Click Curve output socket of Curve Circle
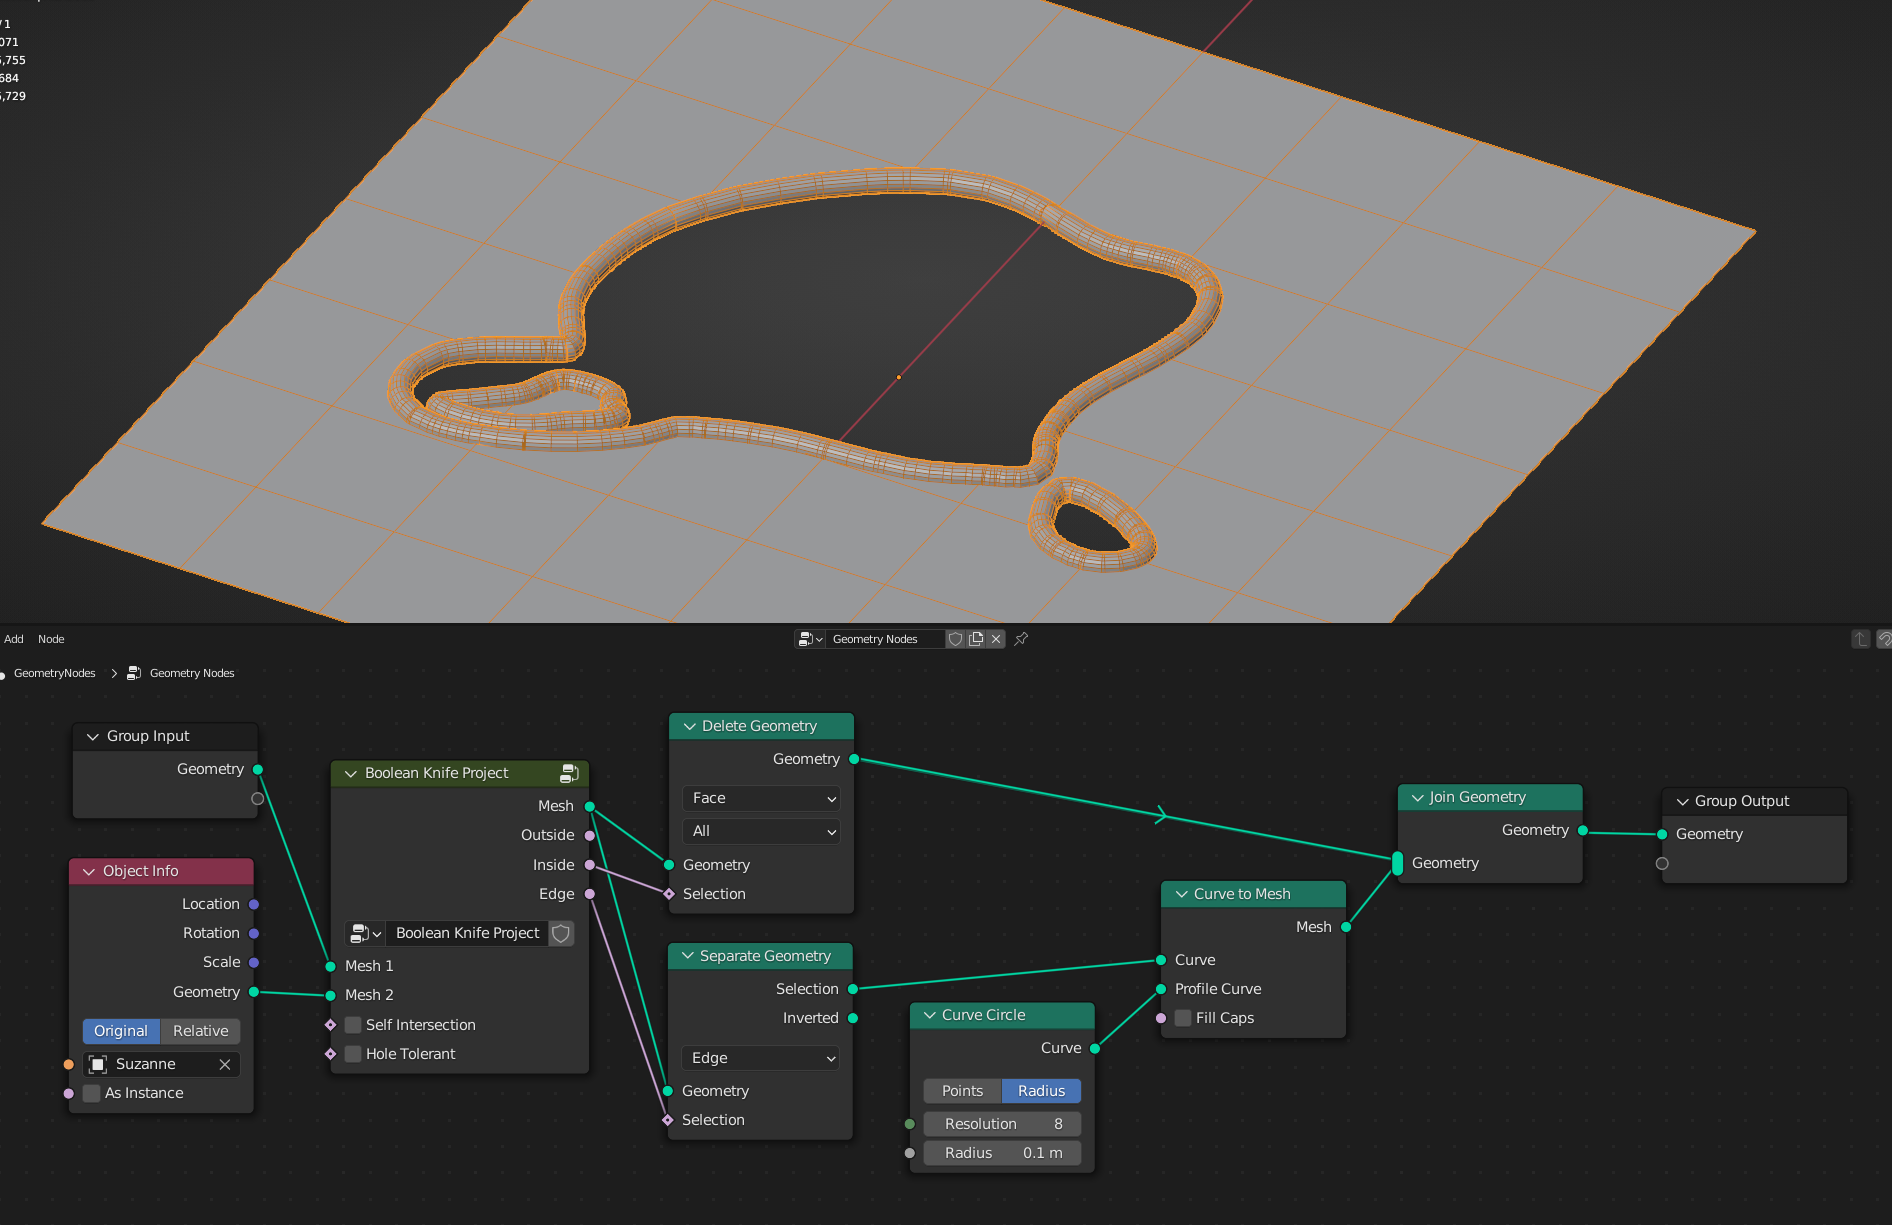 tap(1095, 1048)
